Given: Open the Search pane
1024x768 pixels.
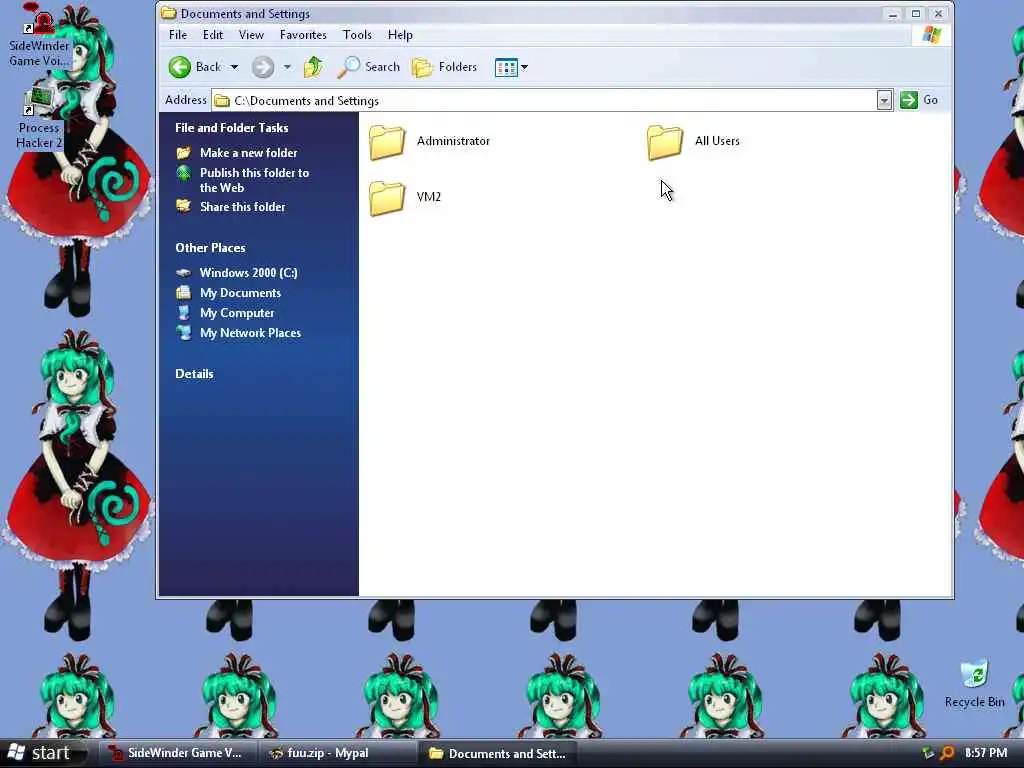Looking at the screenshot, I should 368,67.
